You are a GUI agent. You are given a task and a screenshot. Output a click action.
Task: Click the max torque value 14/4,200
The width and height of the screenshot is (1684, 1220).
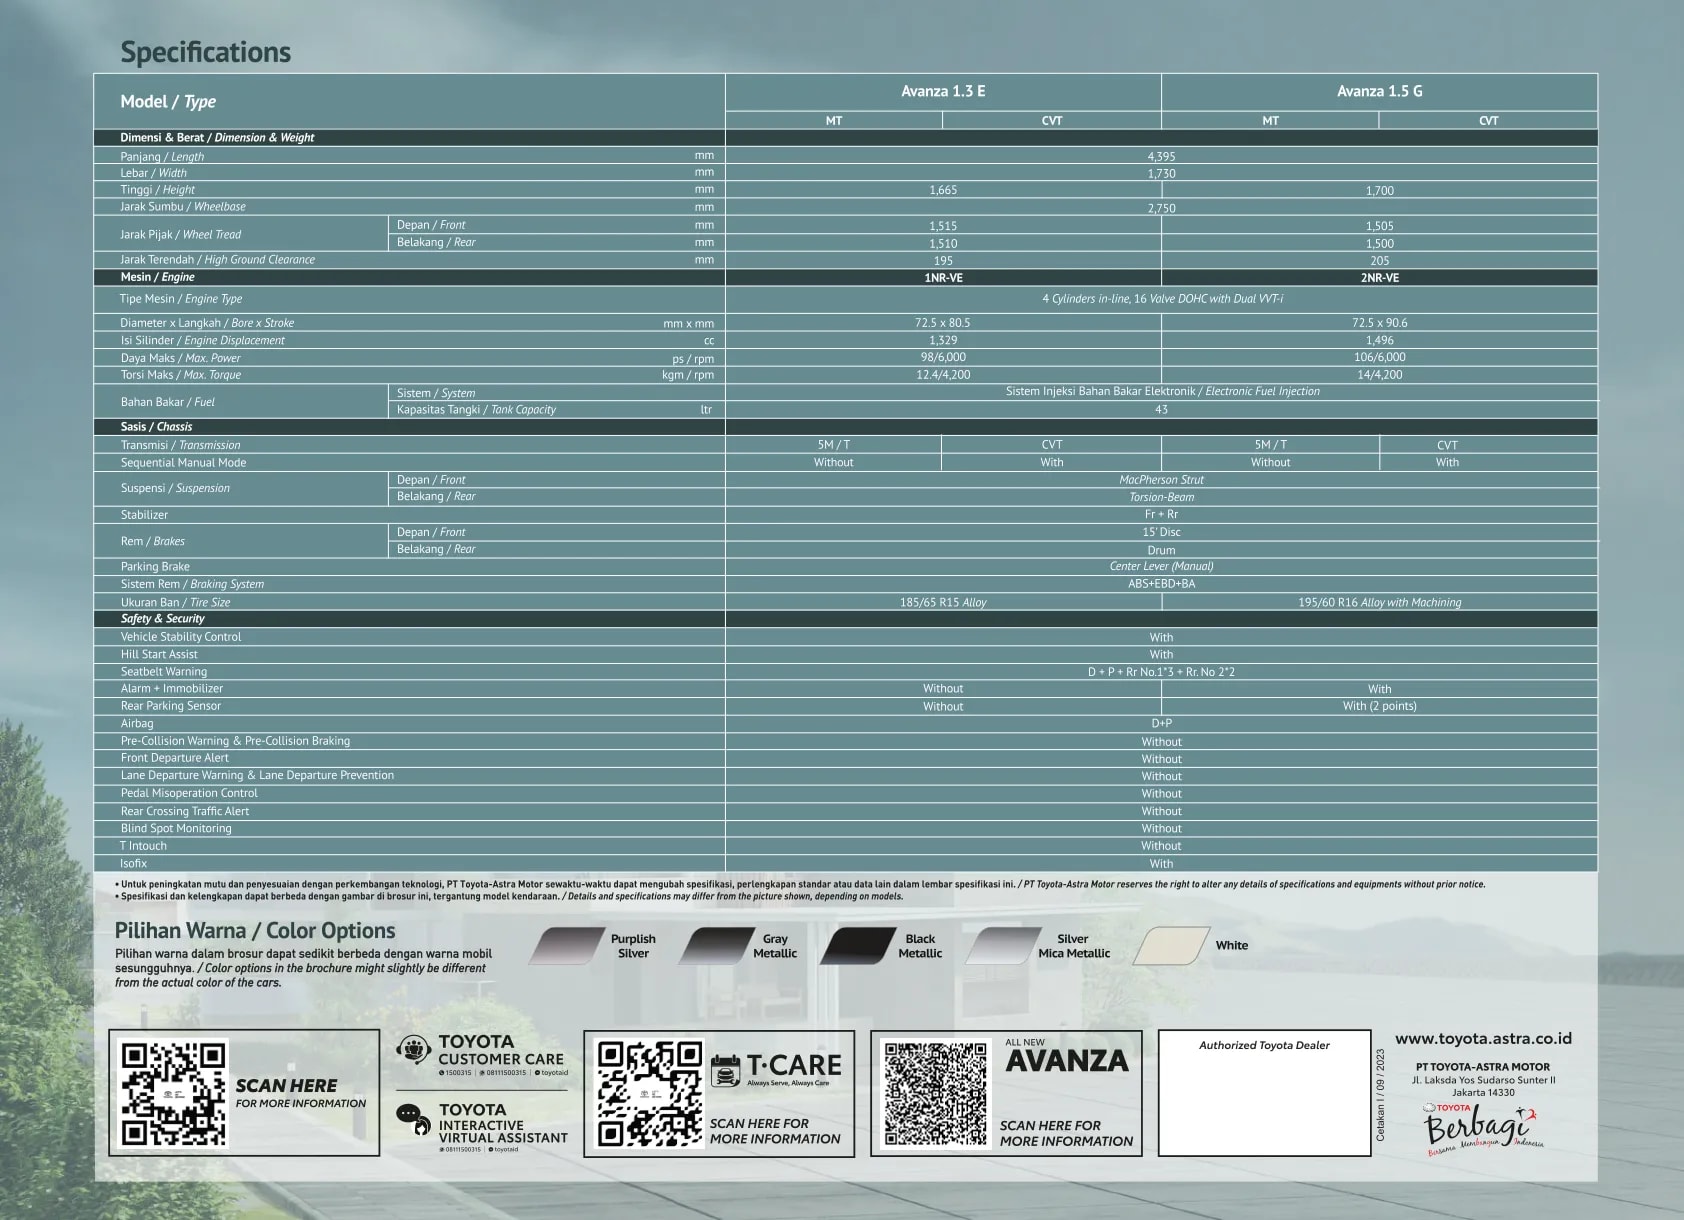tap(1379, 375)
